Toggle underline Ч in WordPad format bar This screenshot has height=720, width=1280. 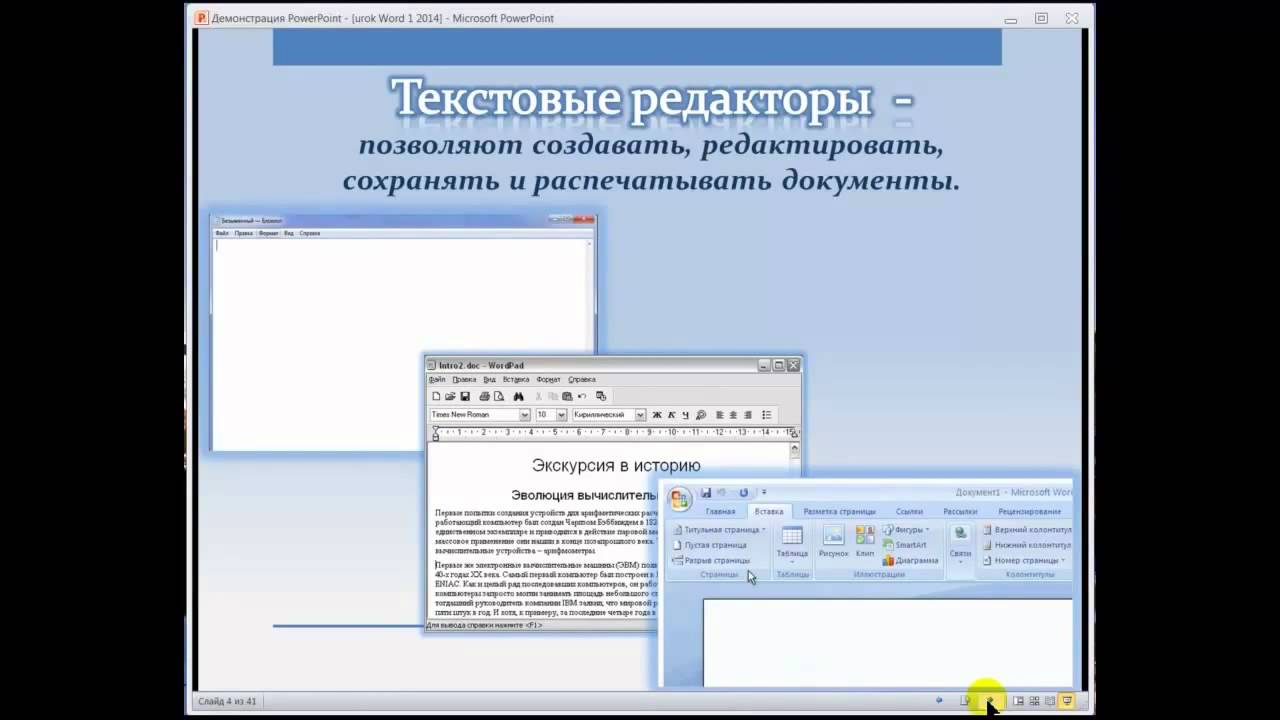[685, 415]
